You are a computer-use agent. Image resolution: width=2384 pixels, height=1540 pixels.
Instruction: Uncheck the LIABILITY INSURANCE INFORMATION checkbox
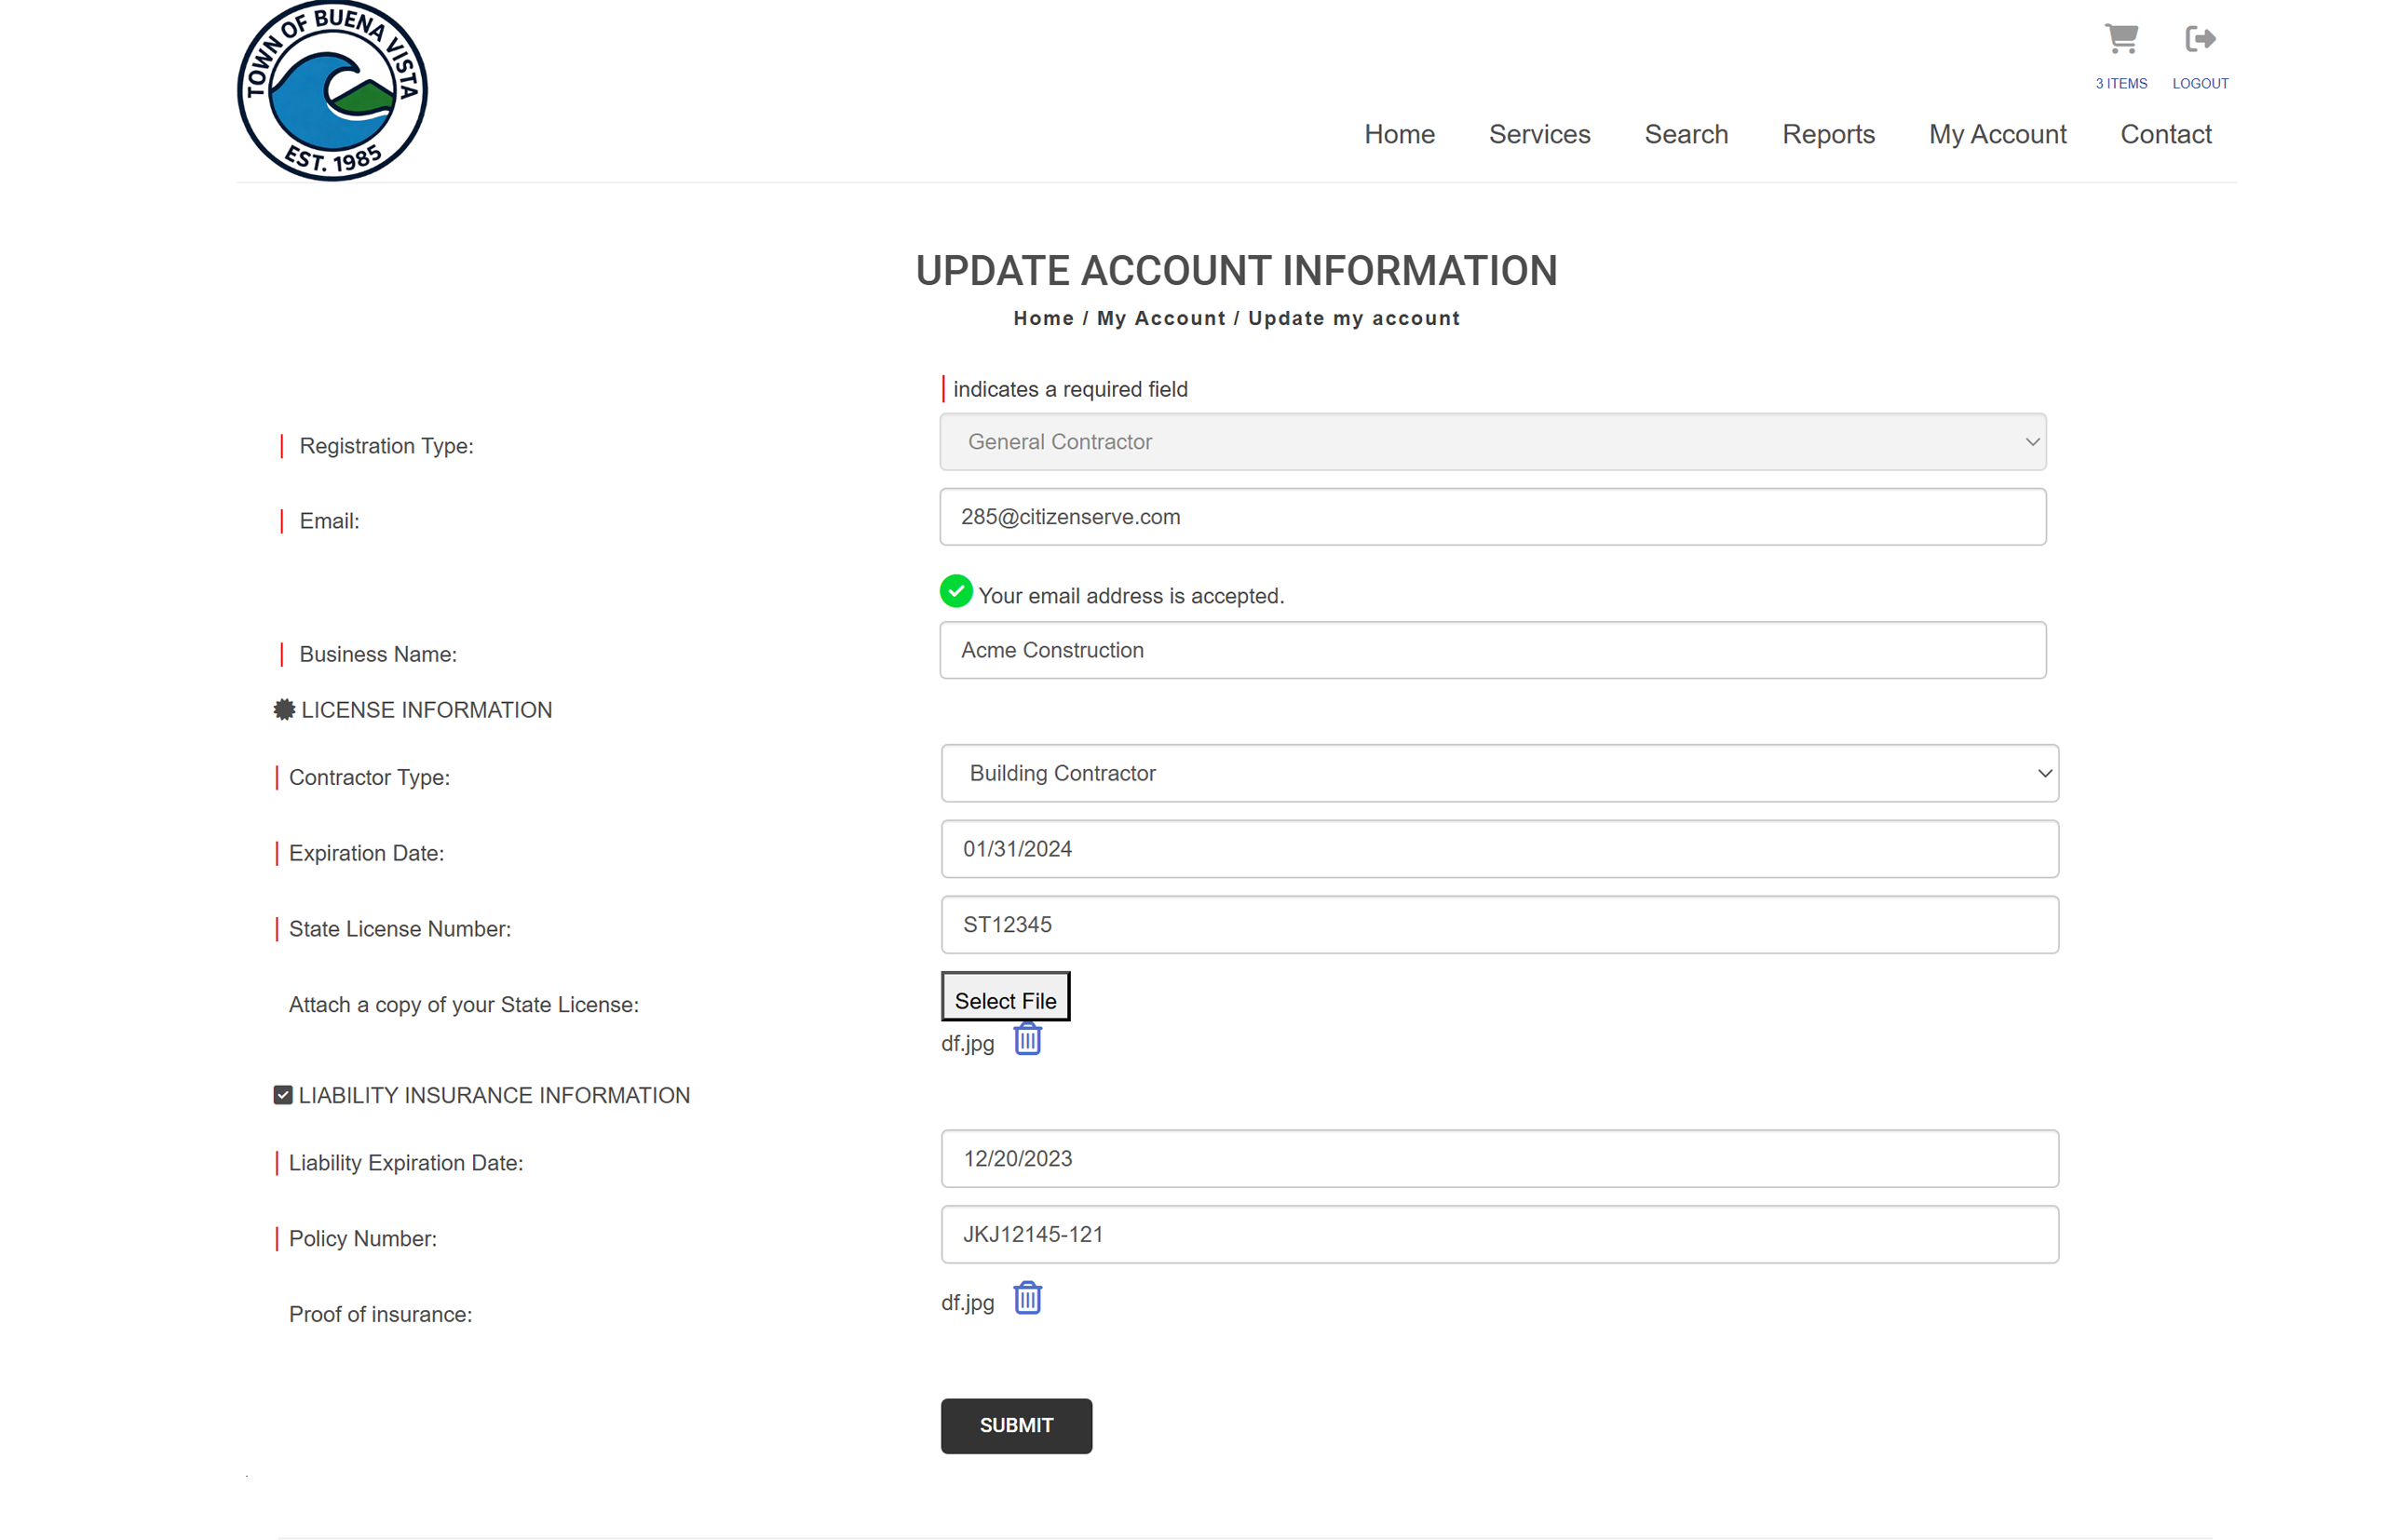(x=281, y=1094)
